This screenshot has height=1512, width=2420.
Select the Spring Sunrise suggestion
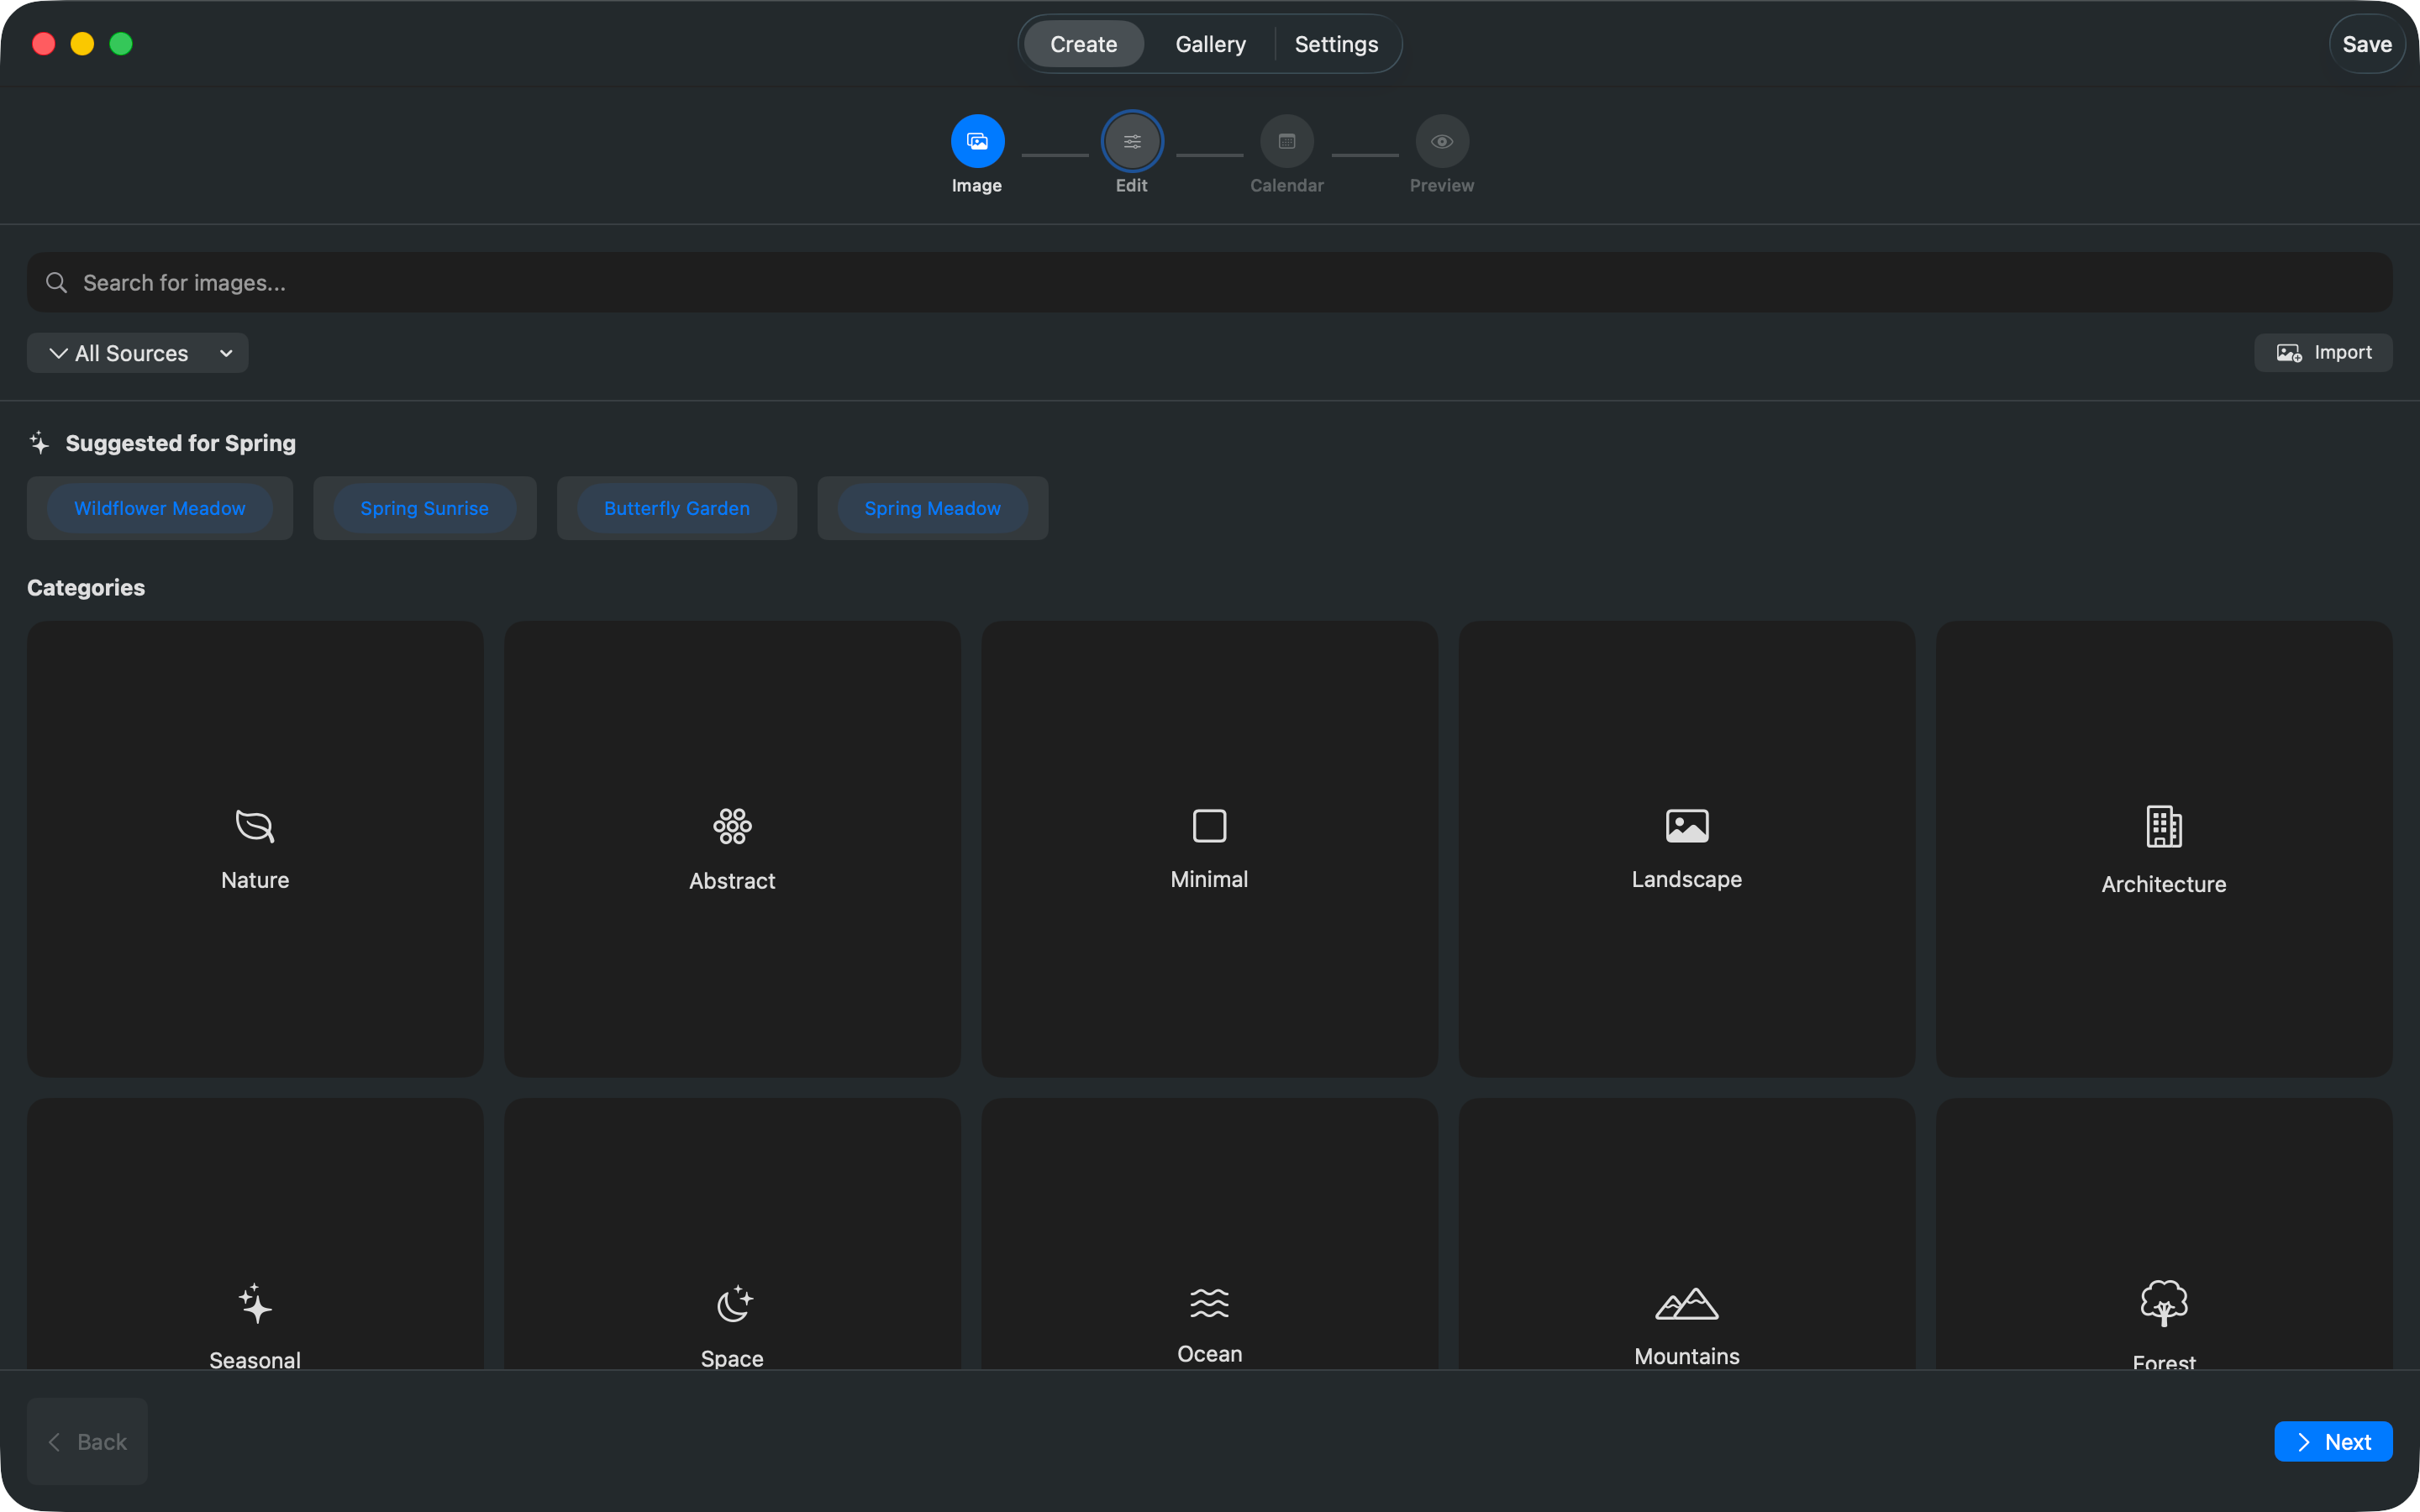425,508
